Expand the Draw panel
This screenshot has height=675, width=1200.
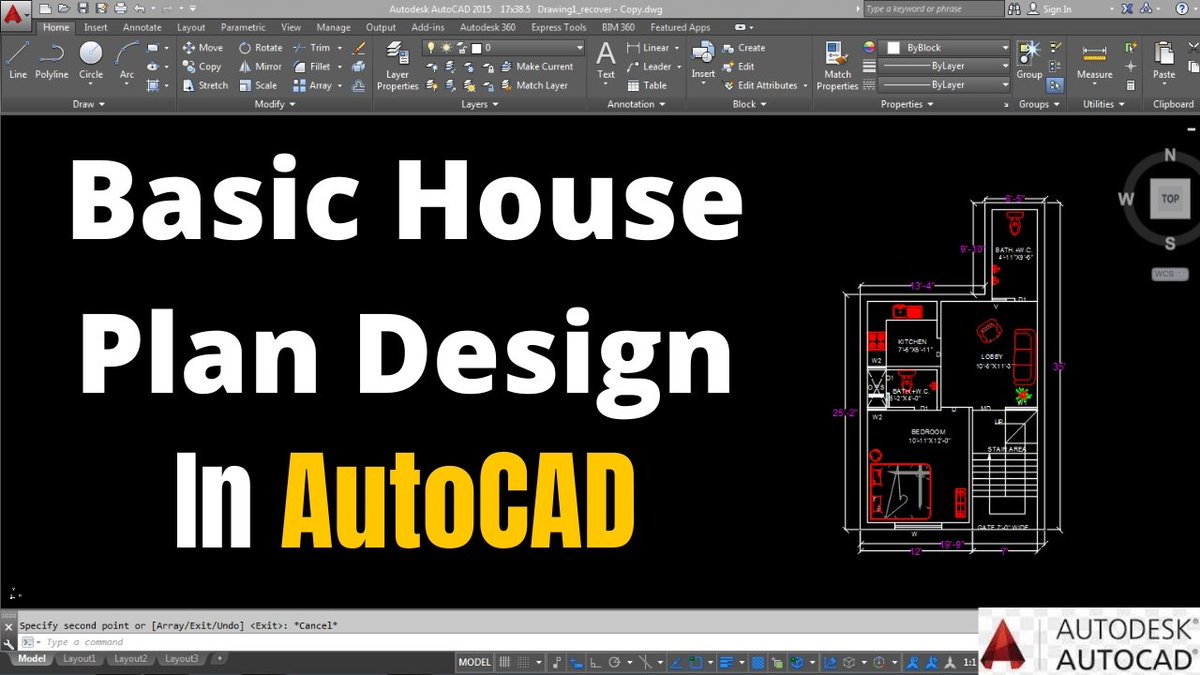click(88, 104)
